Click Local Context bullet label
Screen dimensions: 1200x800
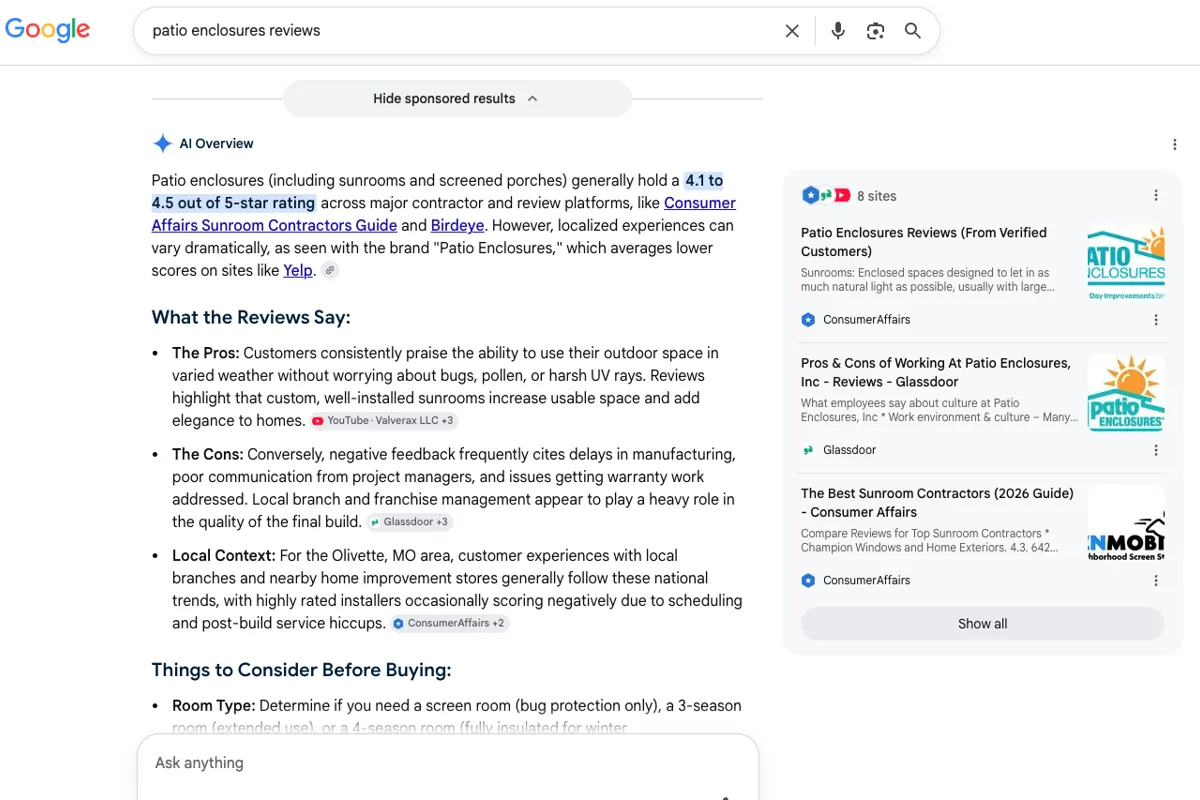click(x=223, y=555)
